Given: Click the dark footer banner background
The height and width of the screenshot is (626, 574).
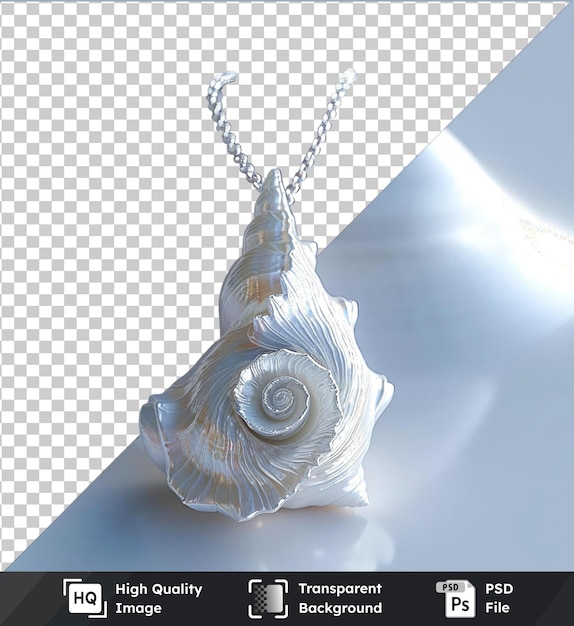Looking at the screenshot, I should tap(287, 599).
